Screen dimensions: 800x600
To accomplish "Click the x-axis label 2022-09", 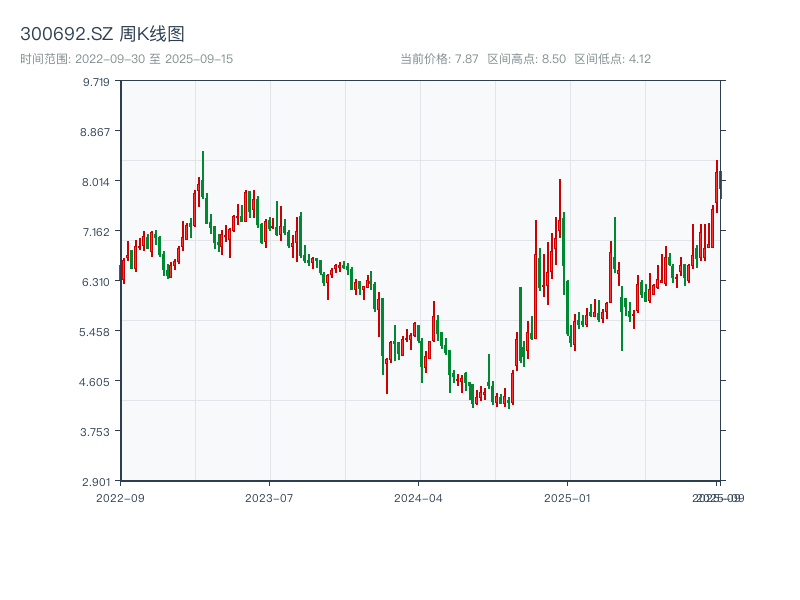I will coord(120,498).
